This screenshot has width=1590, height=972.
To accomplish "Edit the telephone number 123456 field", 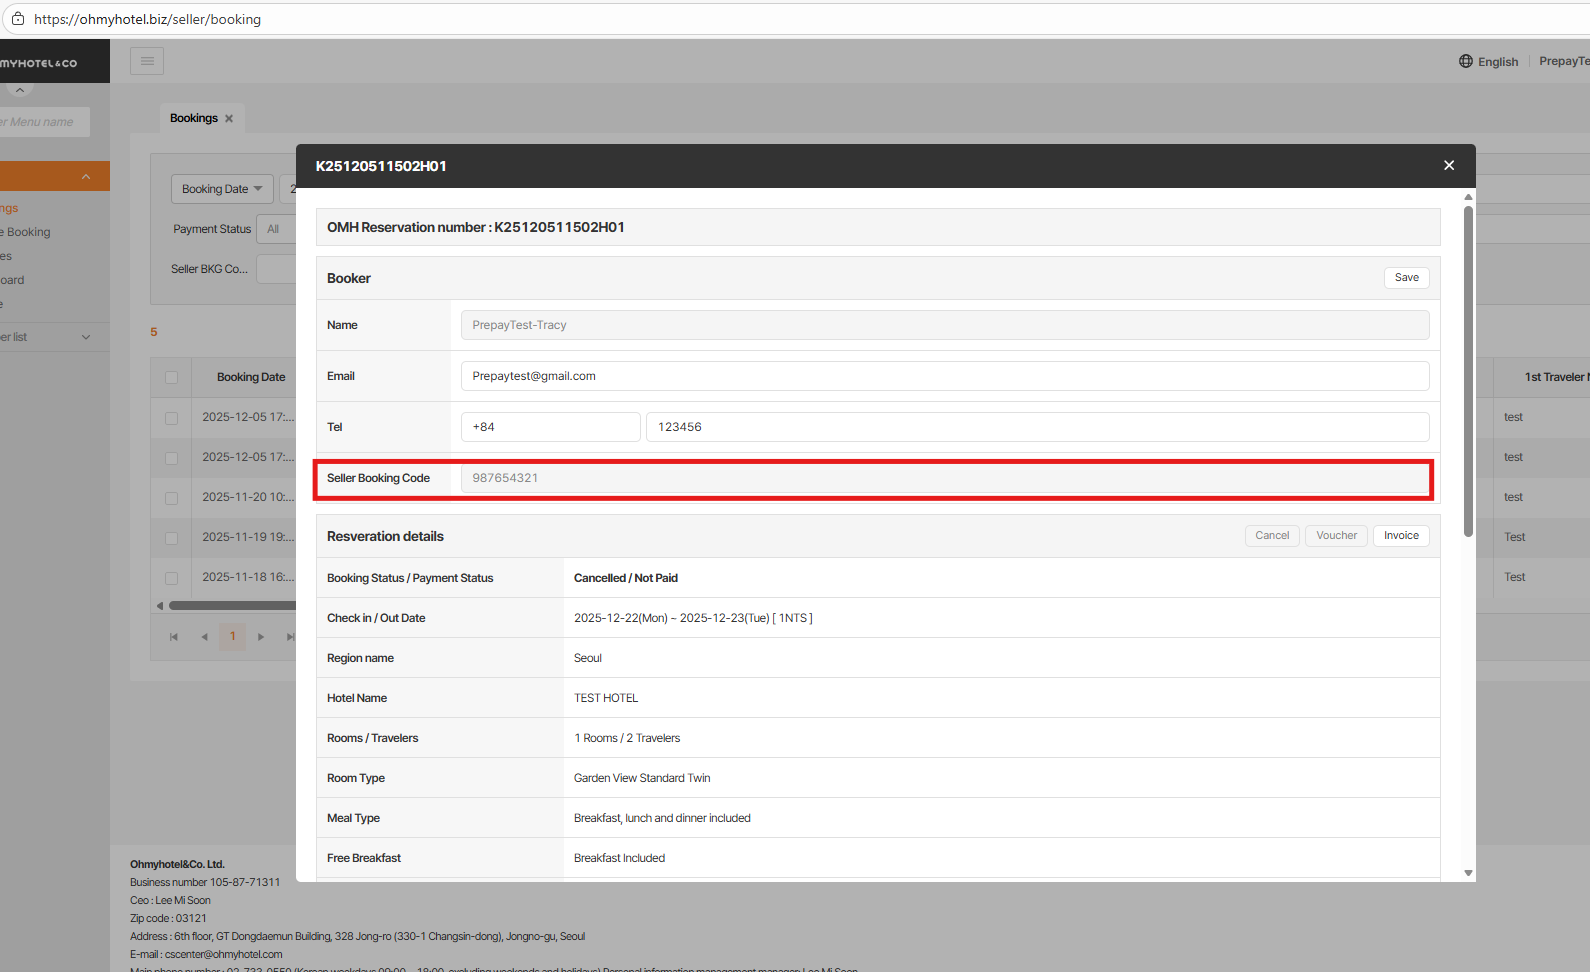I will tap(1038, 427).
